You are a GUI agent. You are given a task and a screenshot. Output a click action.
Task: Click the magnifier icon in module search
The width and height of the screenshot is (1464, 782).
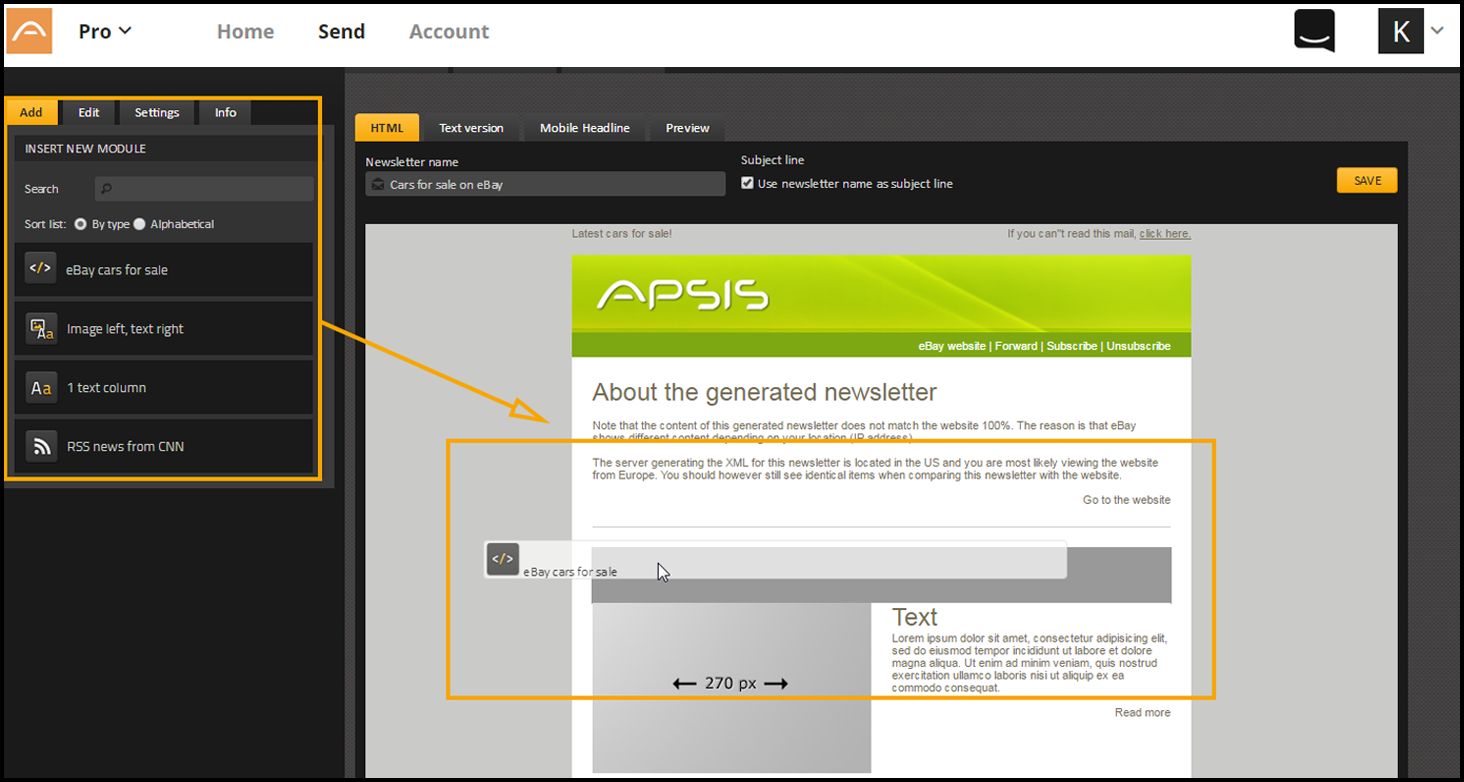(107, 189)
